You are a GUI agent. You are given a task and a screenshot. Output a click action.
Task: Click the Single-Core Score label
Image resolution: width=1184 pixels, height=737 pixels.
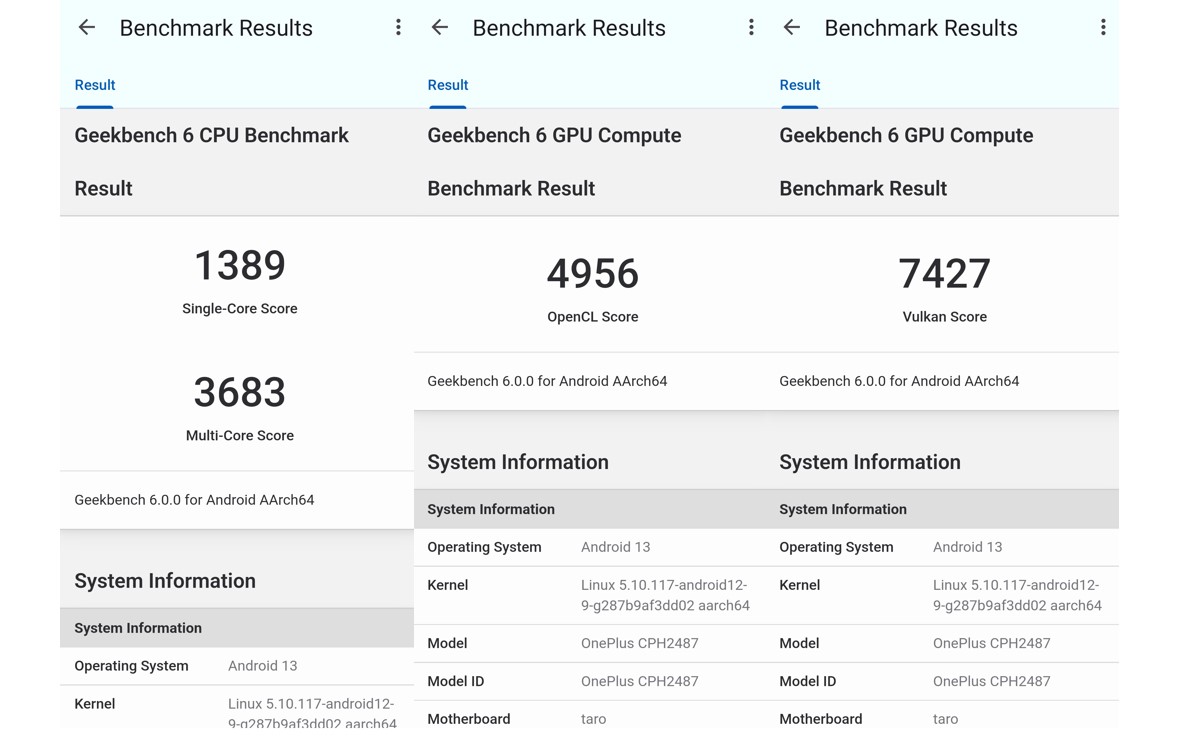(x=240, y=309)
